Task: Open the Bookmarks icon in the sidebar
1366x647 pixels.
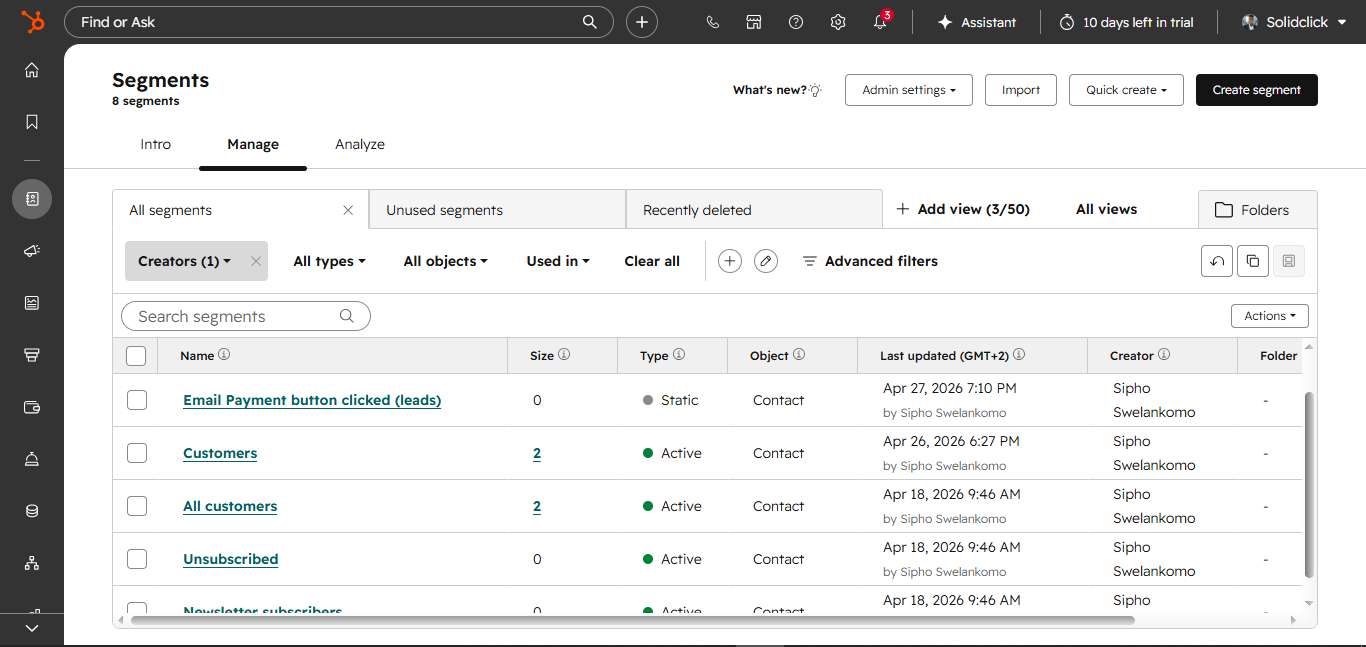Action: (32, 122)
